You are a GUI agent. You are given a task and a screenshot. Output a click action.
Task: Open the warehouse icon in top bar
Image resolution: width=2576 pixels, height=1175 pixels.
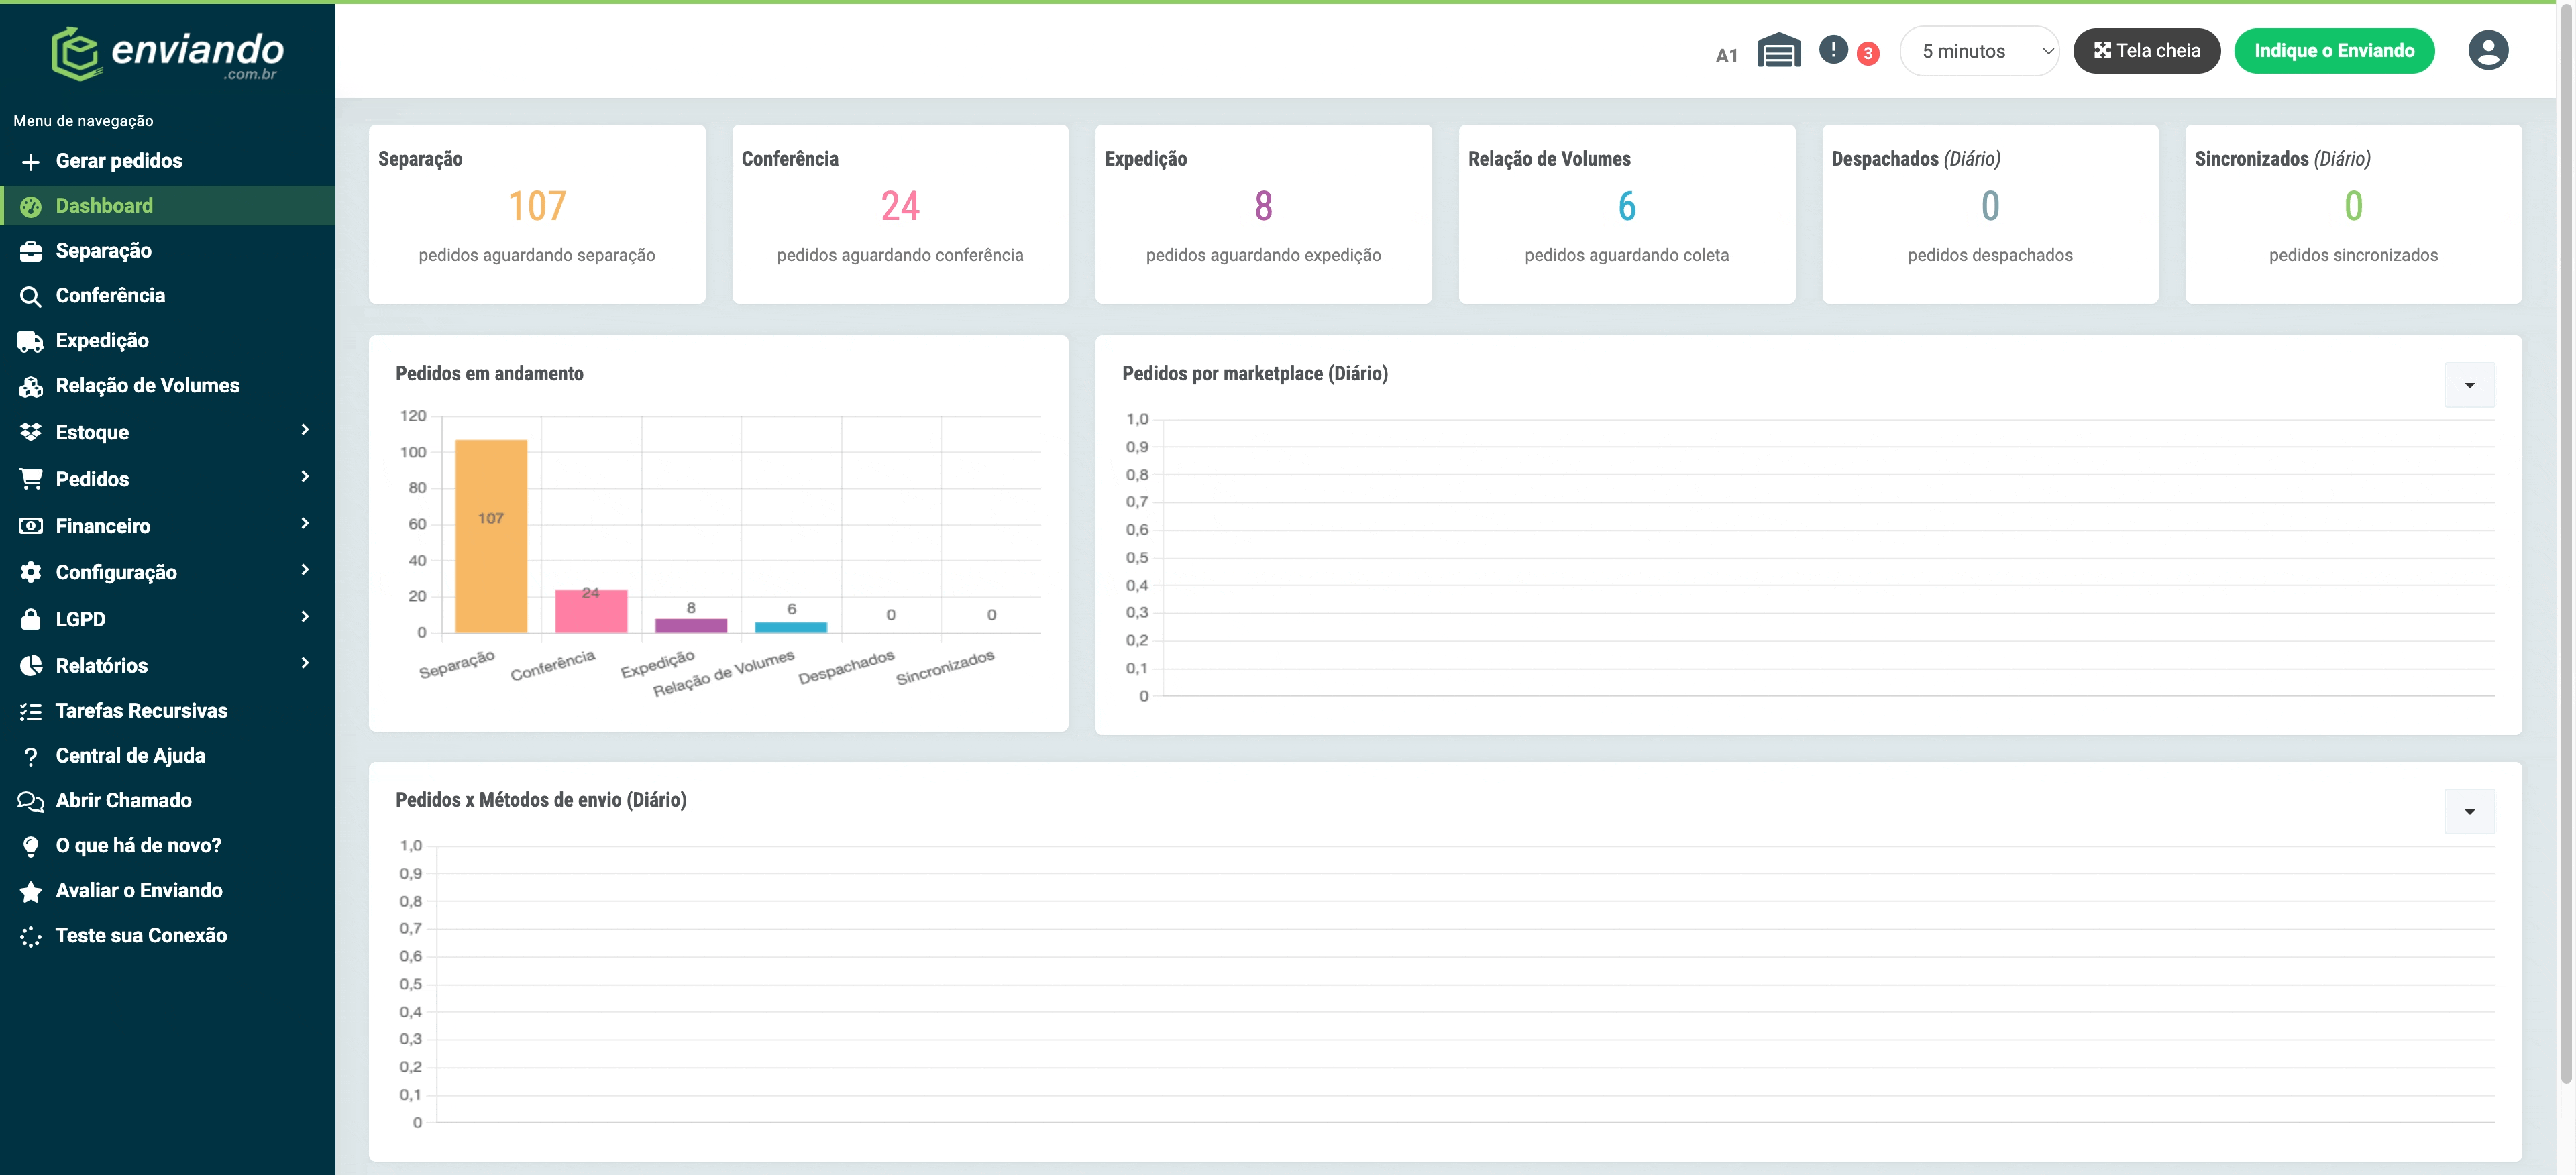[x=1779, y=50]
